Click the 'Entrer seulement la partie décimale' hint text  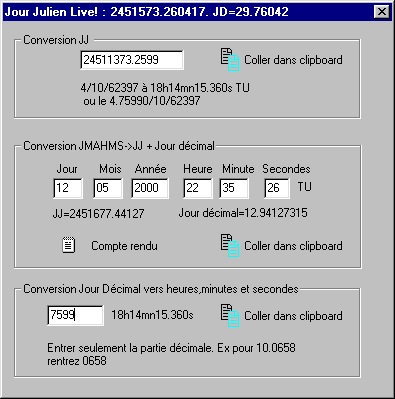(171, 348)
